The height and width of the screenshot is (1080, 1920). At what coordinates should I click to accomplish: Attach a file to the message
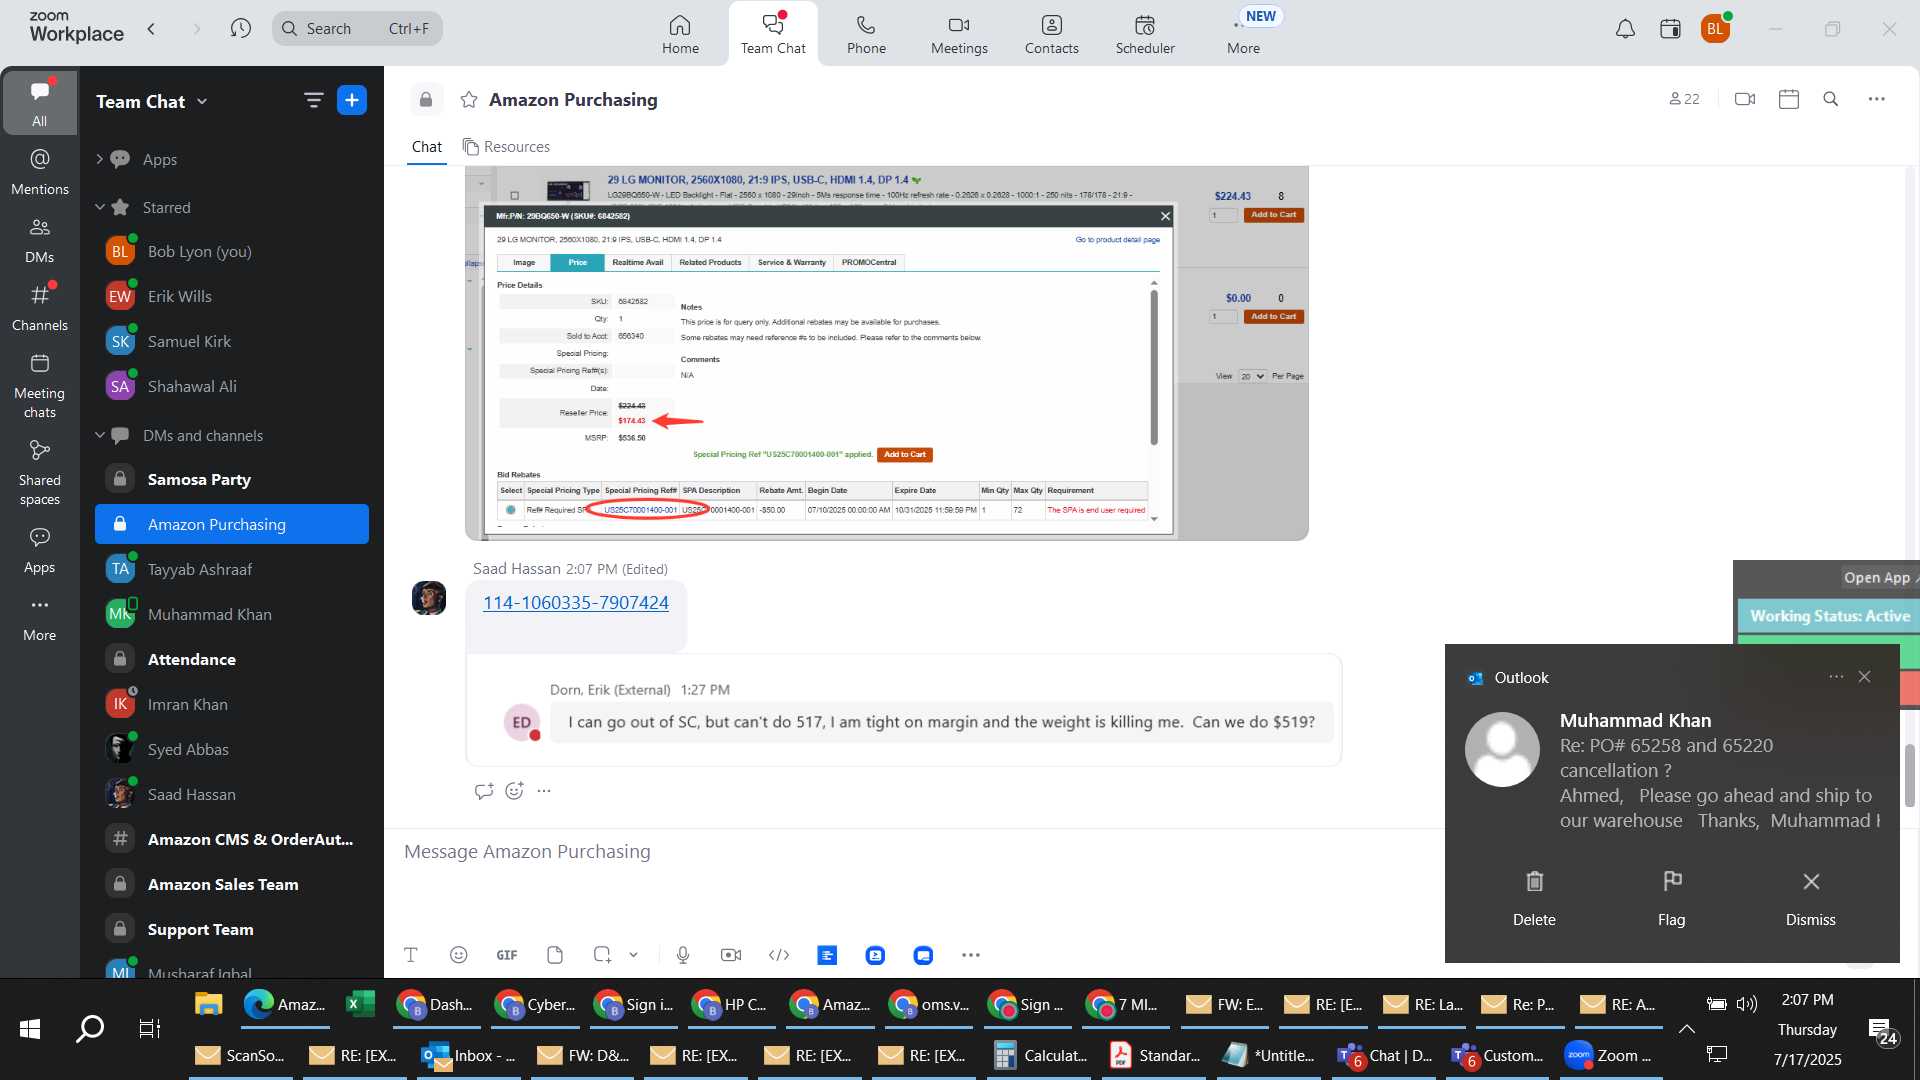[555, 955]
